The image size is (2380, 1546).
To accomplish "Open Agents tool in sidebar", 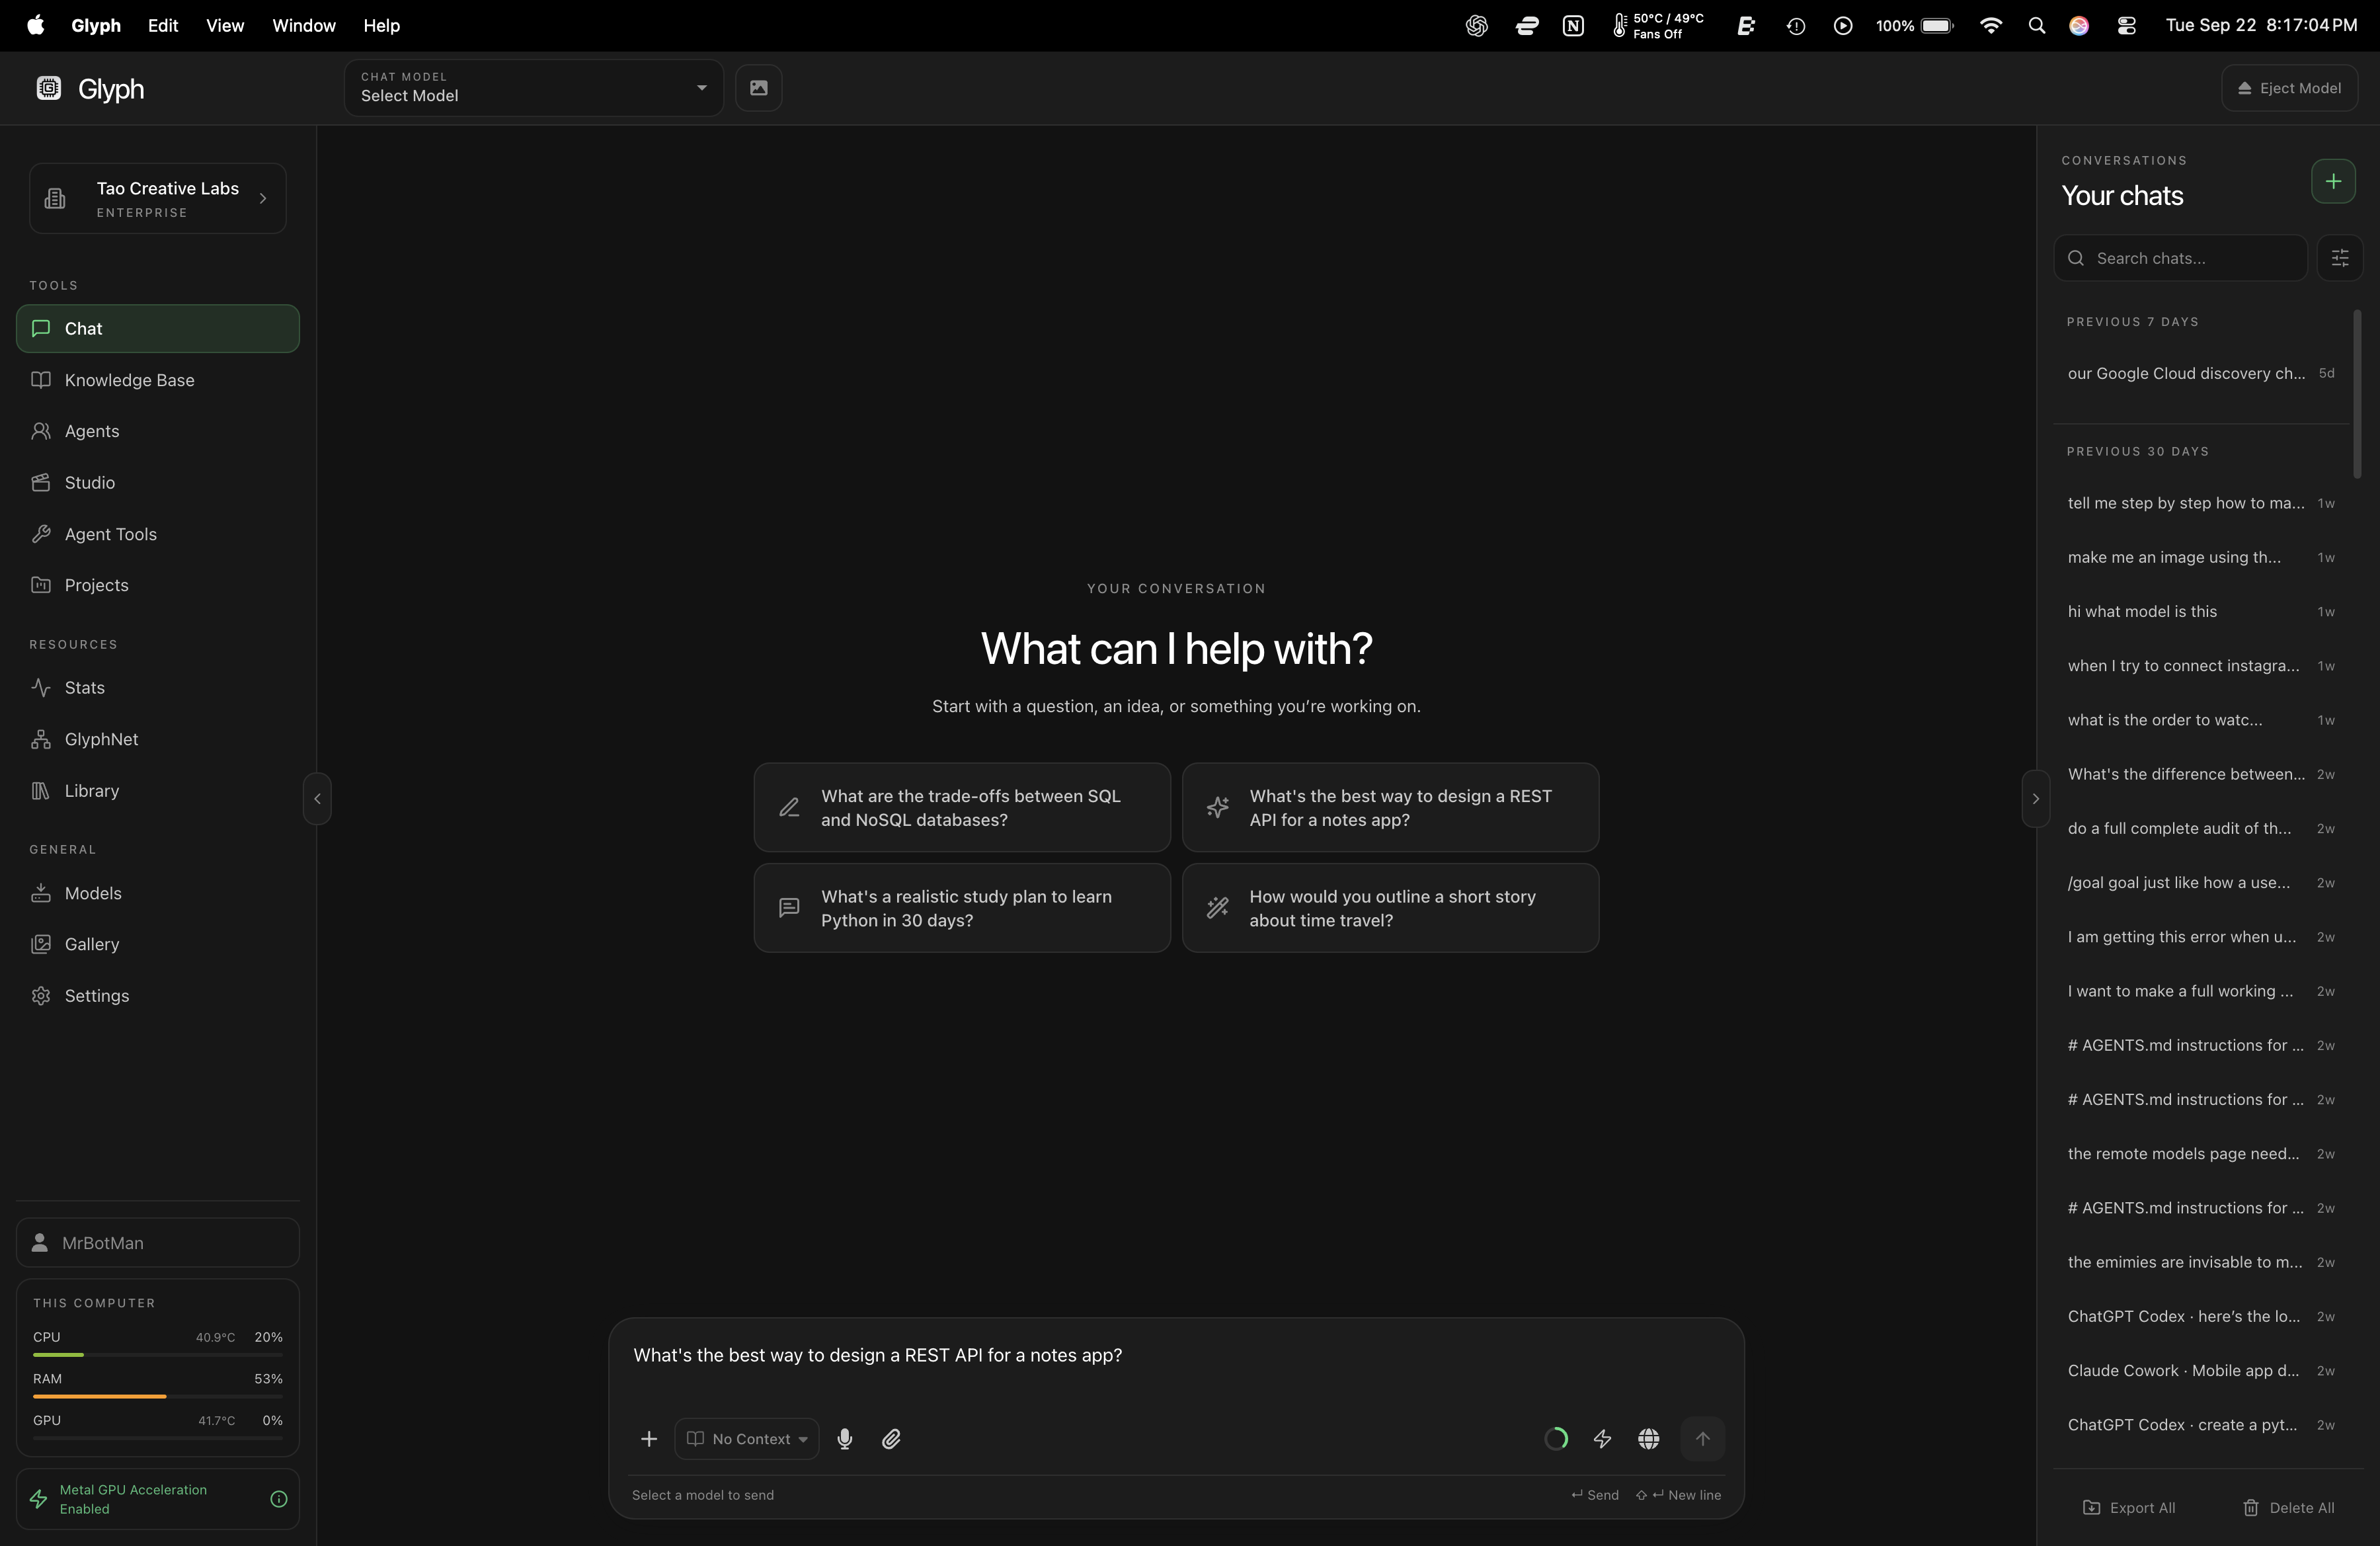I will click(158, 431).
